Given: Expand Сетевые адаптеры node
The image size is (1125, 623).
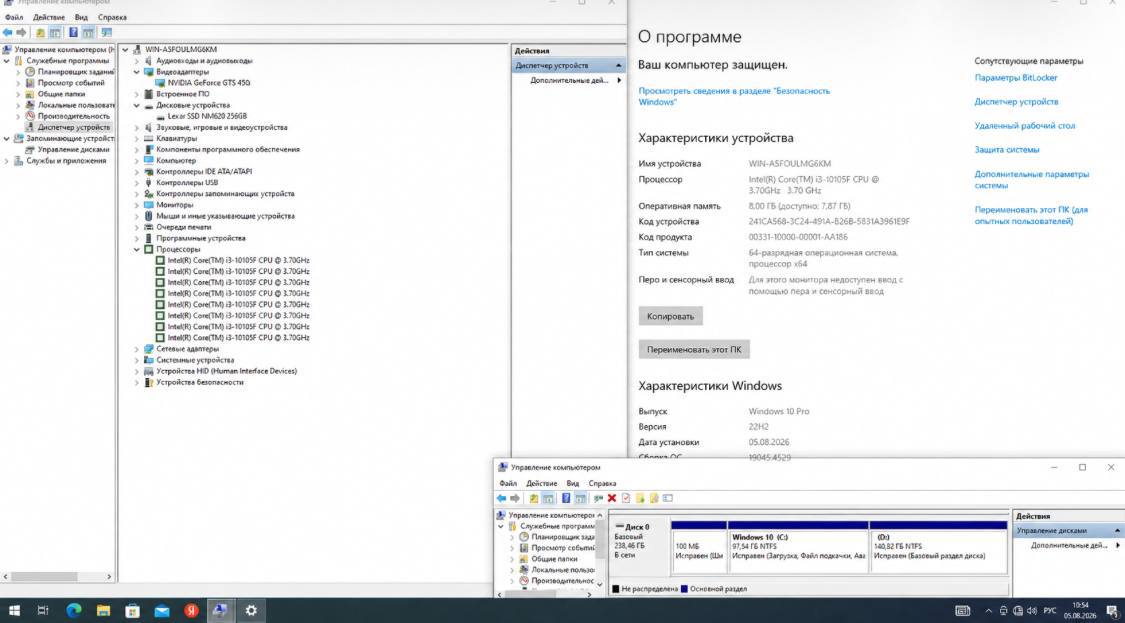Looking at the screenshot, I should point(136,349).
